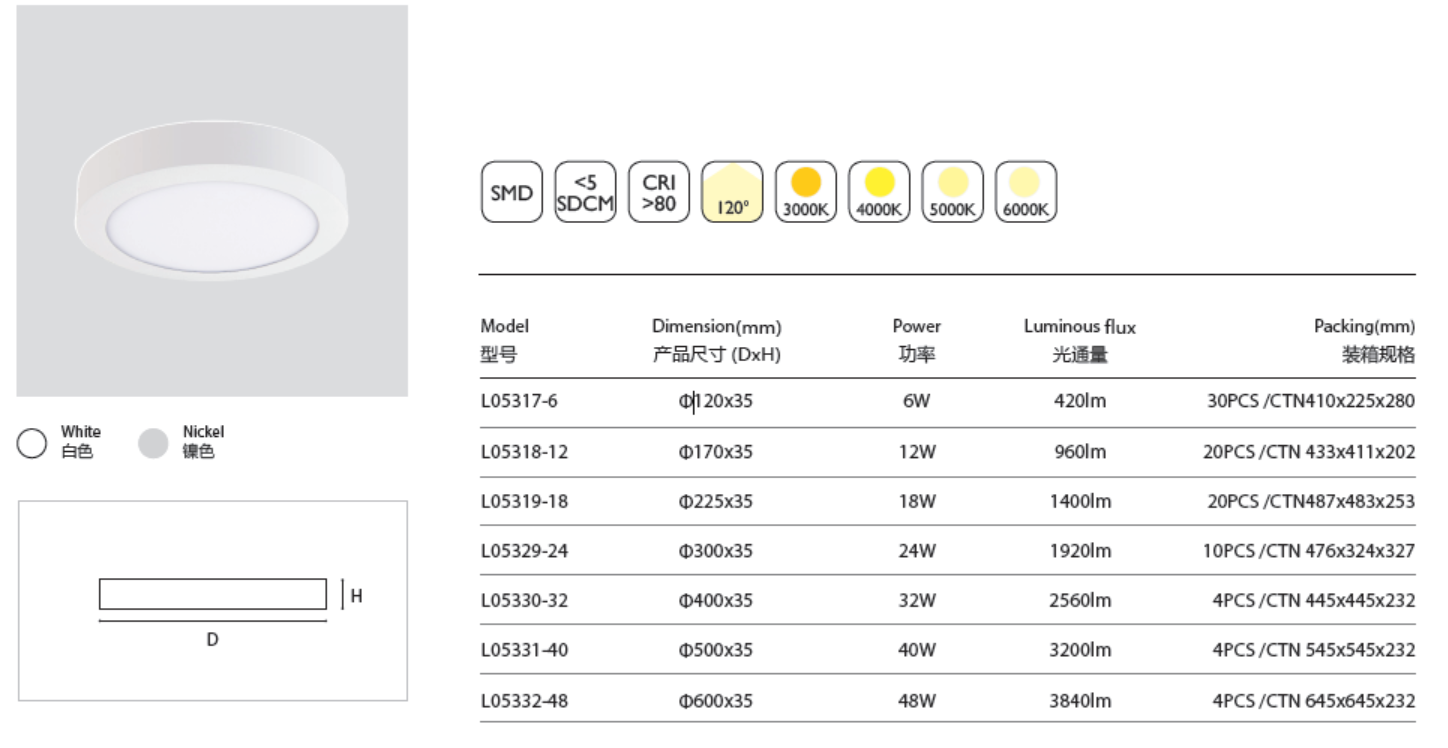This screenshot has width=1448, height=748.
Task: Click the <5 SDCM badge icon
Action: pos(585,192)
